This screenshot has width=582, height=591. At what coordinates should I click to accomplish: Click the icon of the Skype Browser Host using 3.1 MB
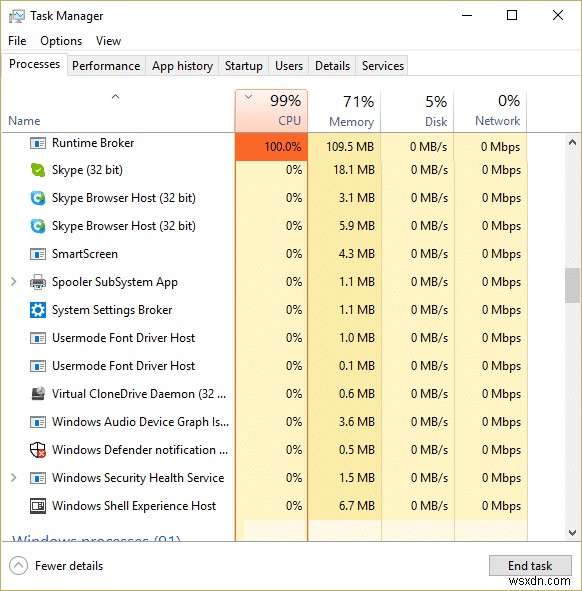tap(38, 198)
